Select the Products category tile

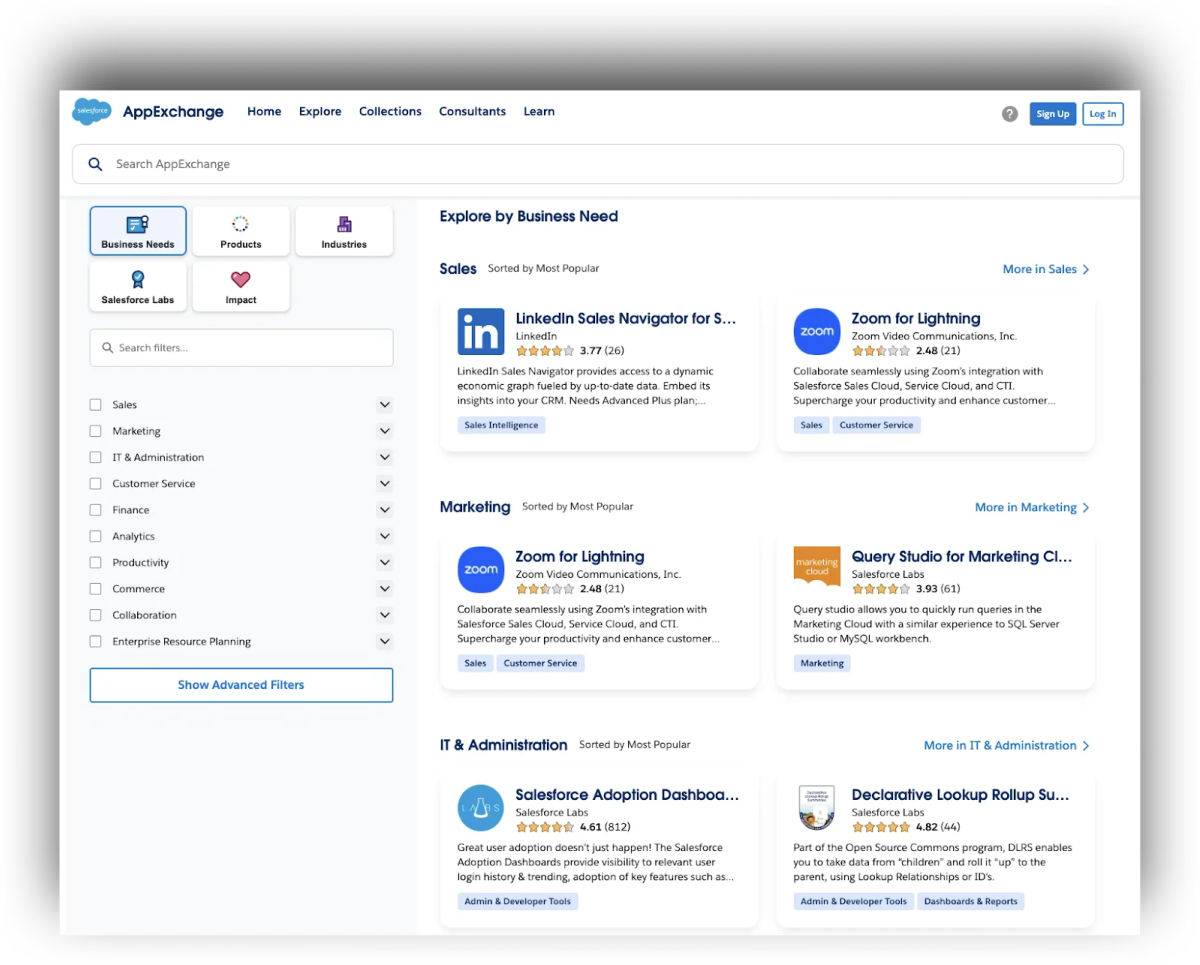241,231
